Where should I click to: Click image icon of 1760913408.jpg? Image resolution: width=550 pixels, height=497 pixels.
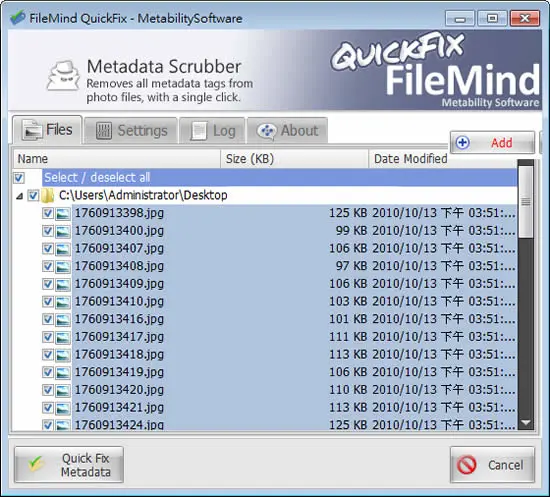(x=63, y=267)
